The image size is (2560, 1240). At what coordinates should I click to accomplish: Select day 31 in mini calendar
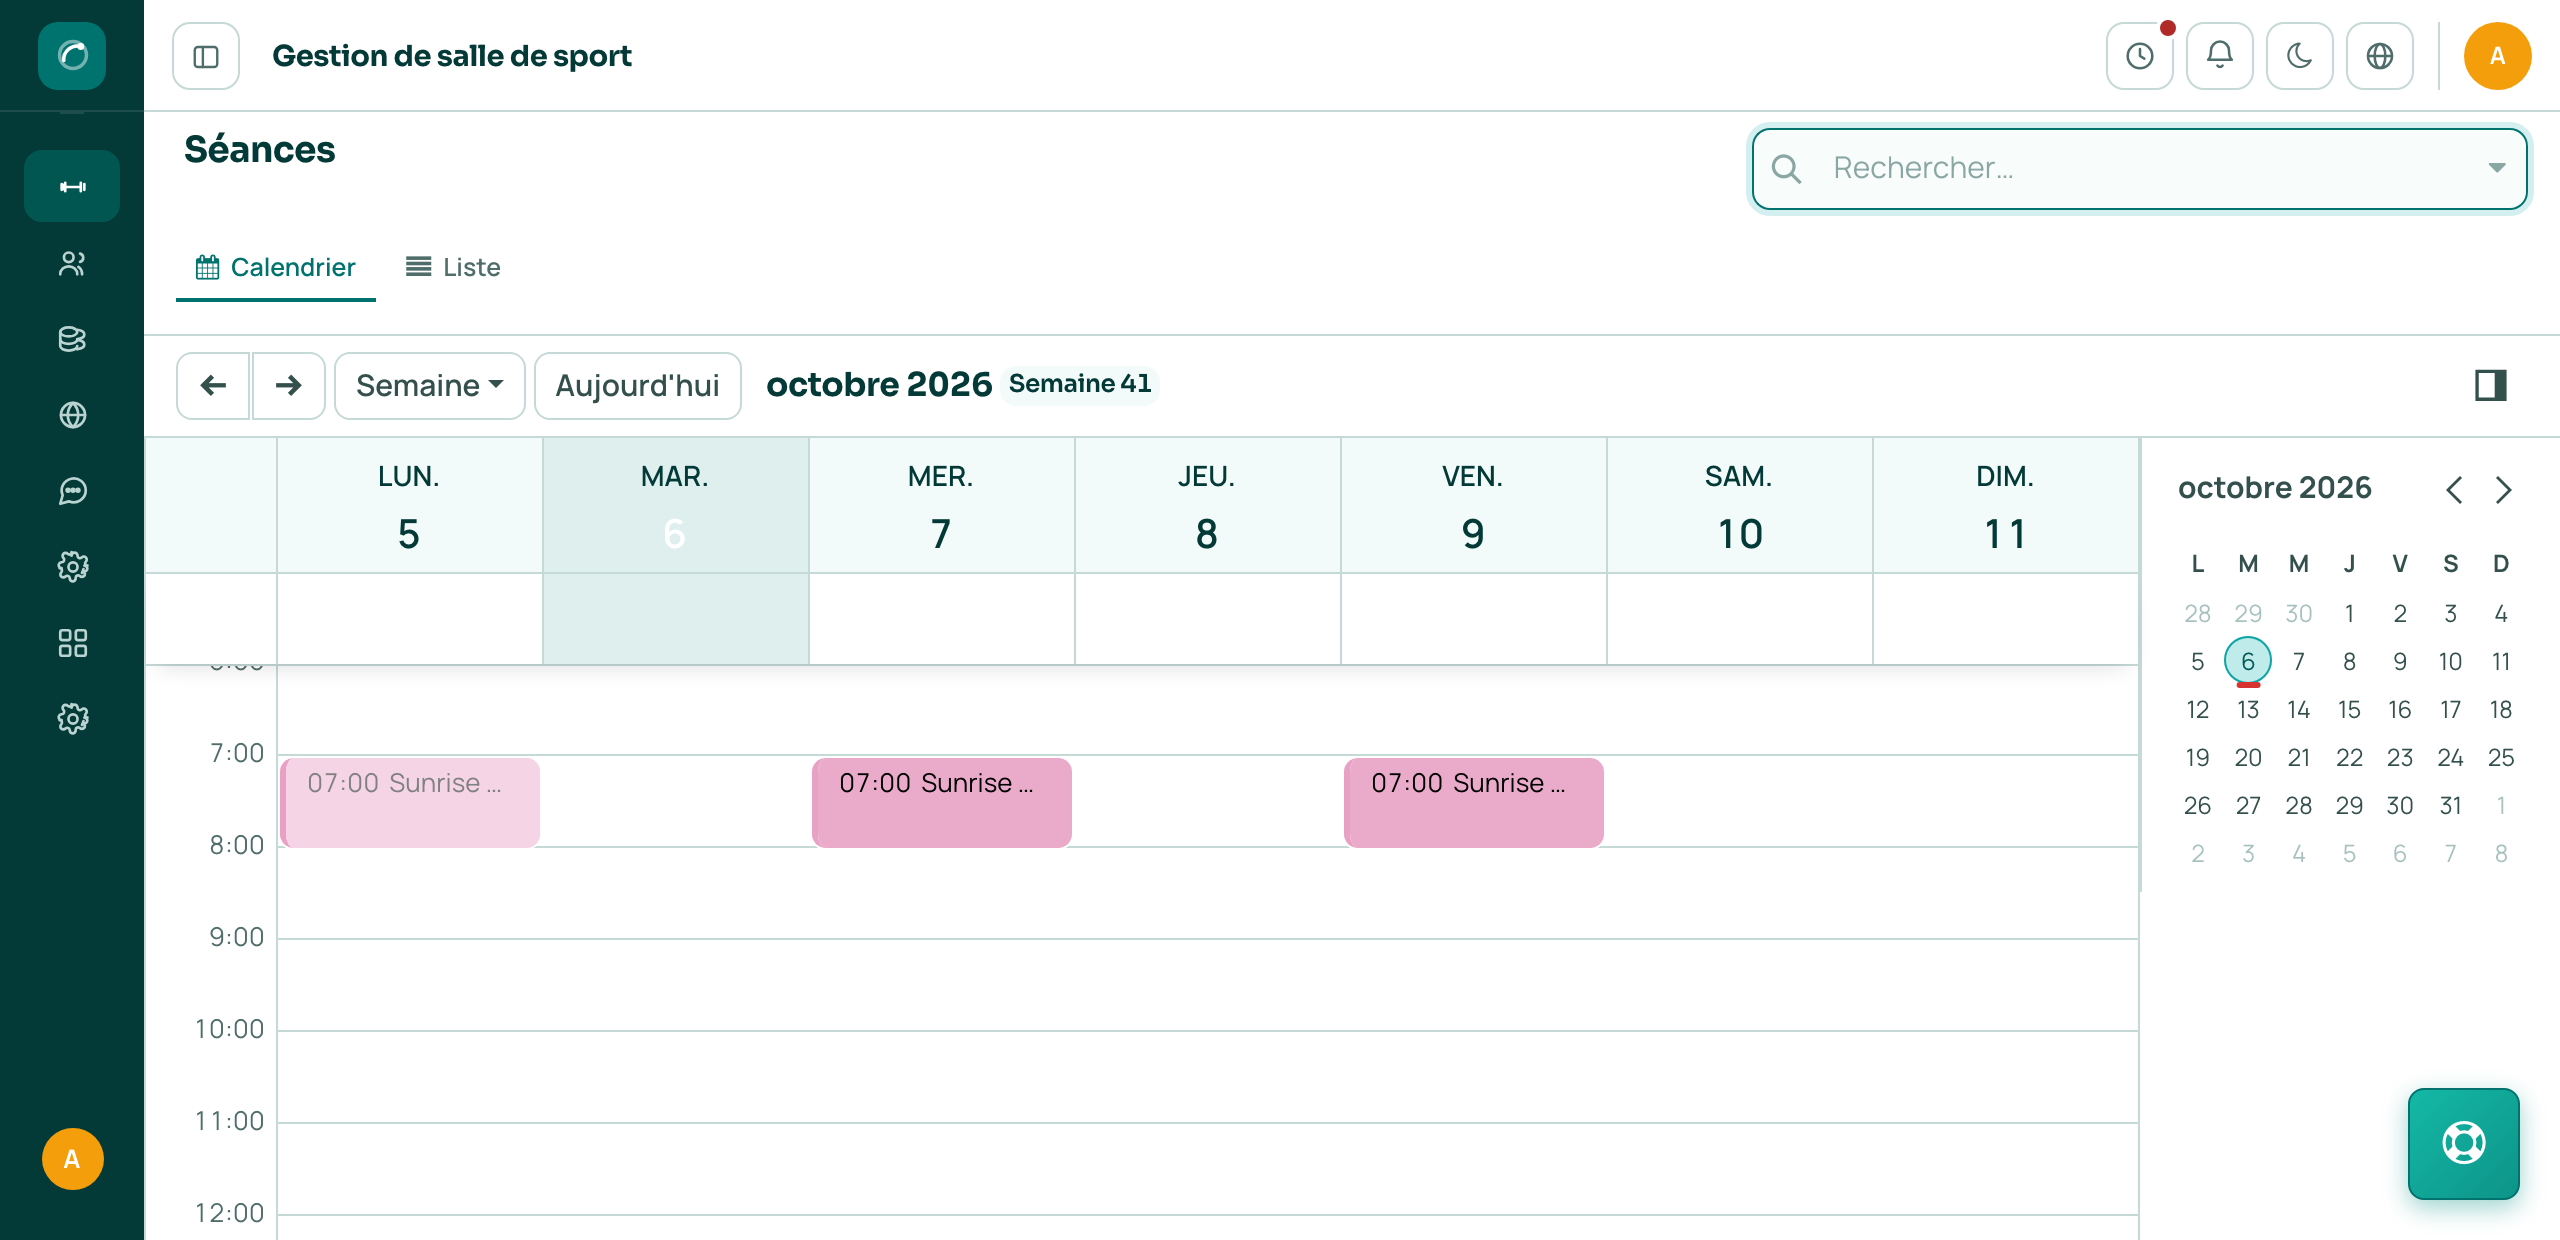[x=2450, y=805]
